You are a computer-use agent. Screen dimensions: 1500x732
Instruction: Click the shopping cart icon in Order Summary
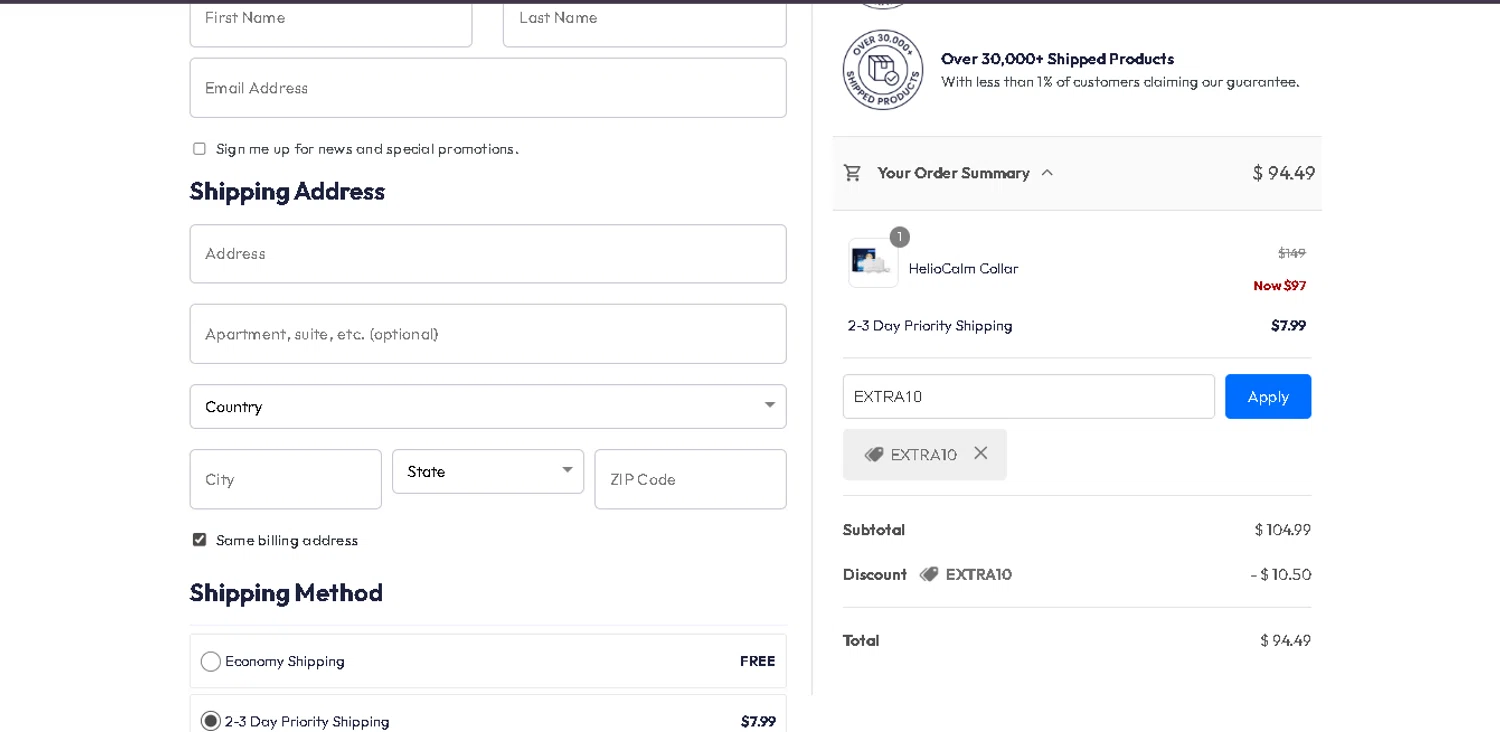(852, 173)
